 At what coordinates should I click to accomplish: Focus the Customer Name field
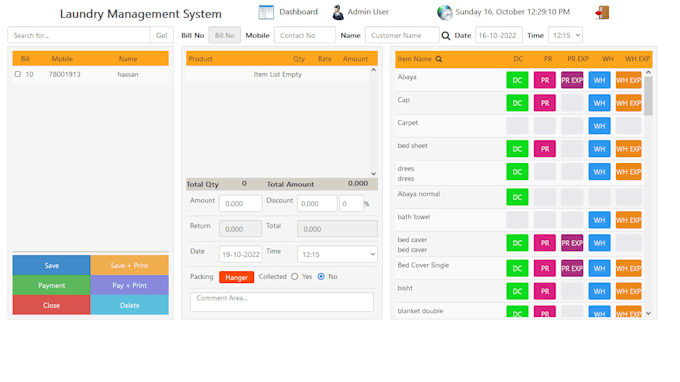click(x=402, y=36)
